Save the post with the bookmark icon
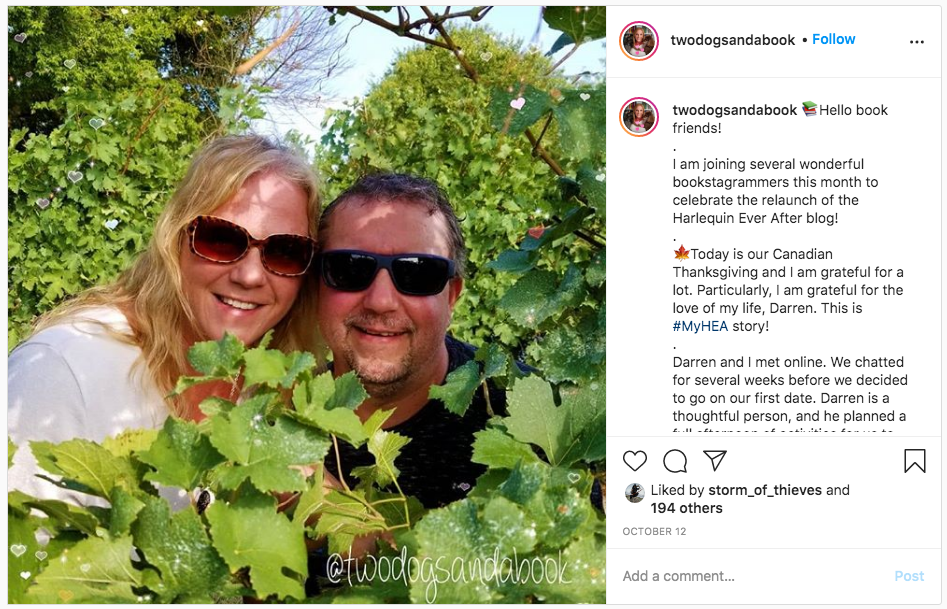The height and width of the screenshot is (609, 947). pyautogui.click(x=914, y=461)
